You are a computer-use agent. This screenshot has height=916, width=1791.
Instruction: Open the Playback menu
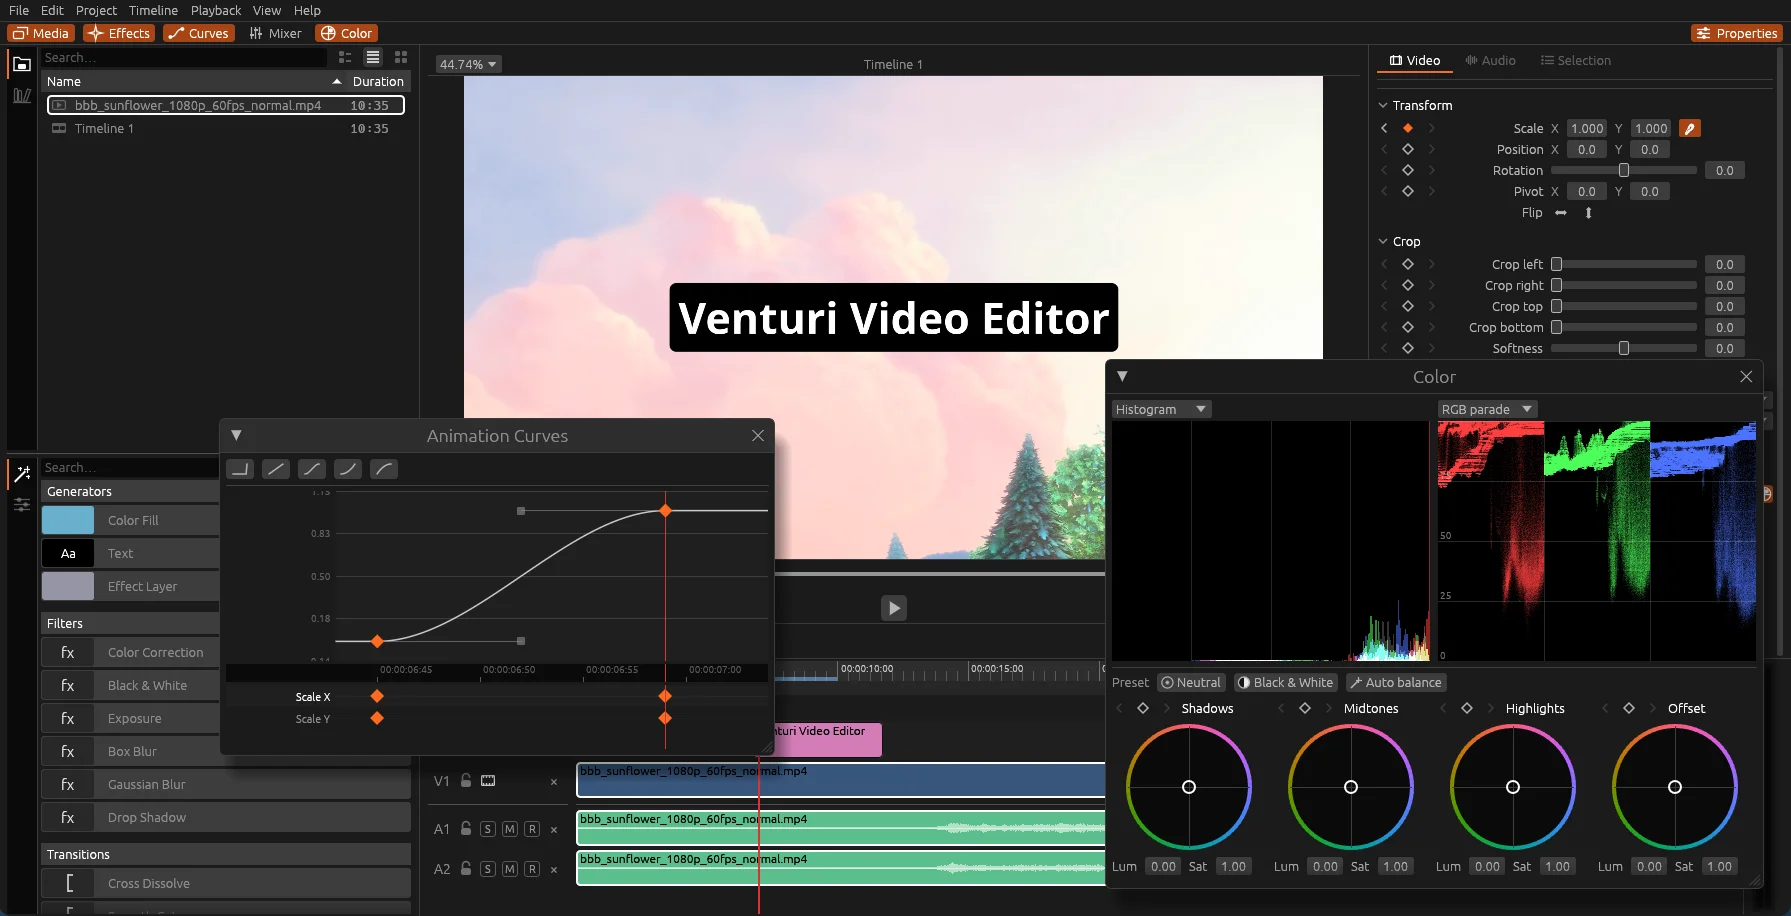[x=216, y=10]
